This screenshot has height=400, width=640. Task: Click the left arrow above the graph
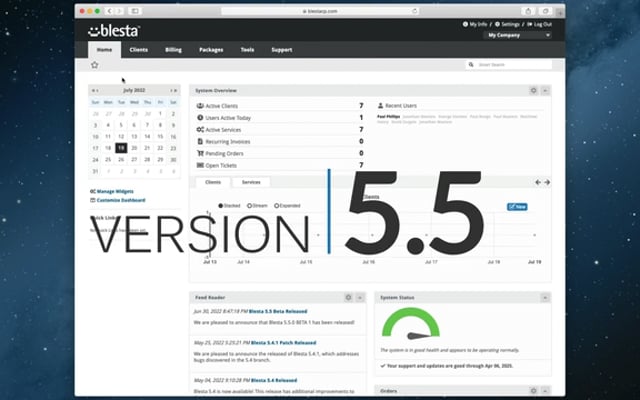(x=538, y=182)
